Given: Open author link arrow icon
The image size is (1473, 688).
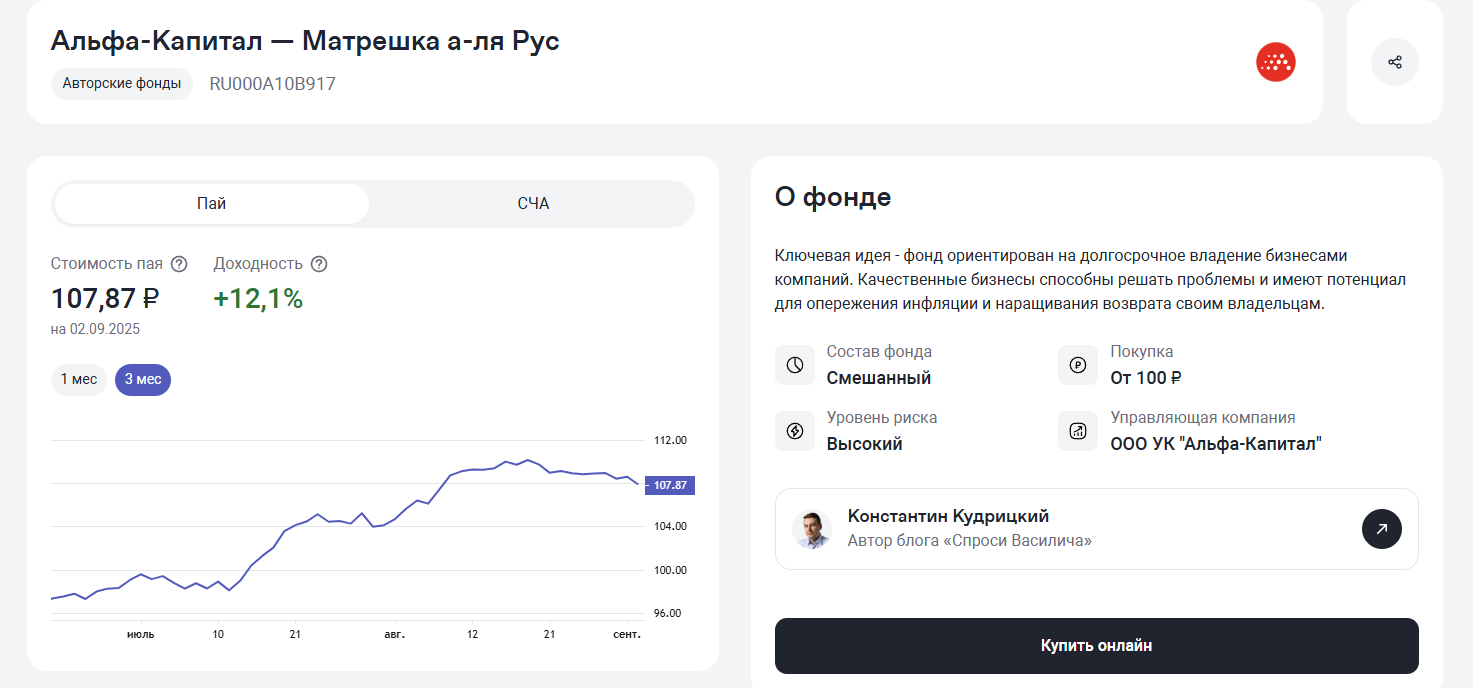Looking at the screenshot, I should tap(1381, 529).
